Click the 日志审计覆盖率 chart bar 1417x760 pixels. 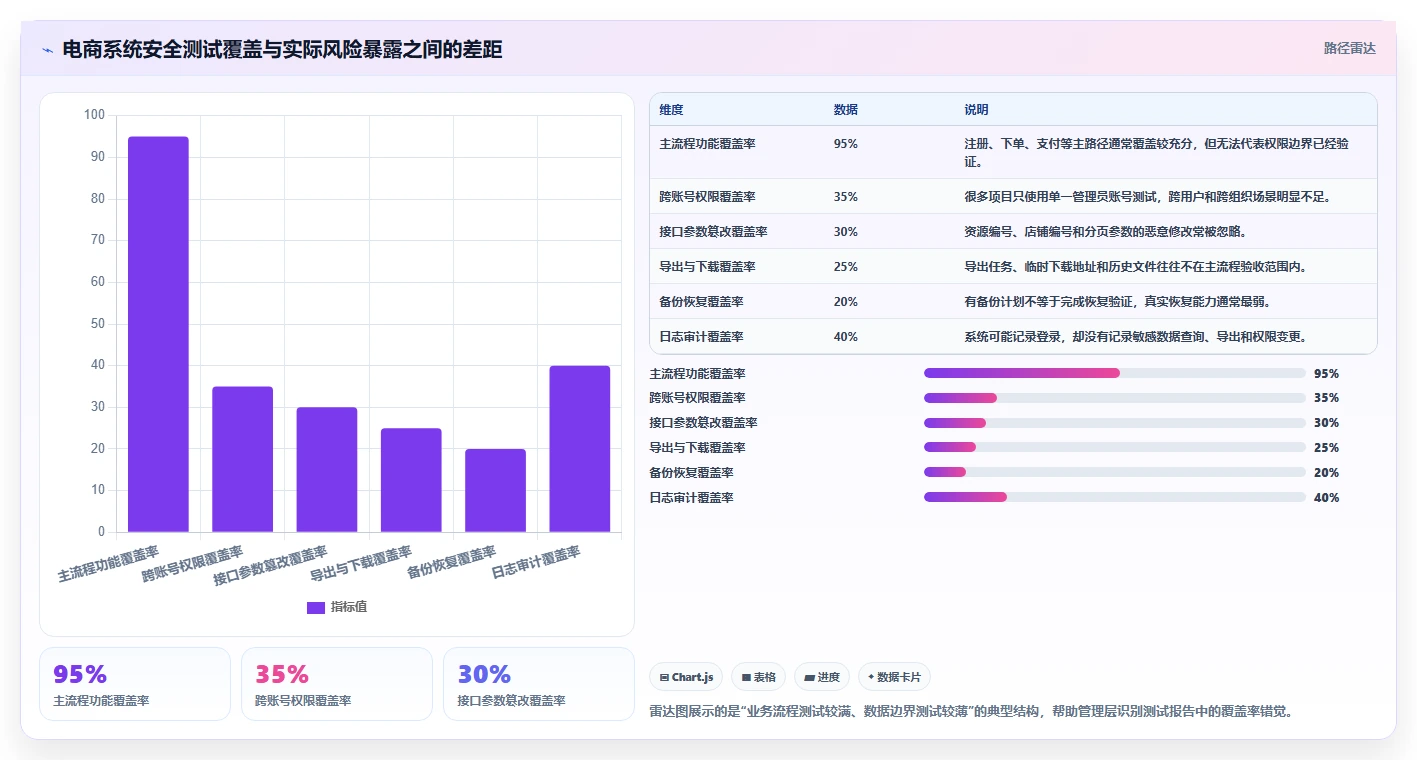[x=580, y=449]
